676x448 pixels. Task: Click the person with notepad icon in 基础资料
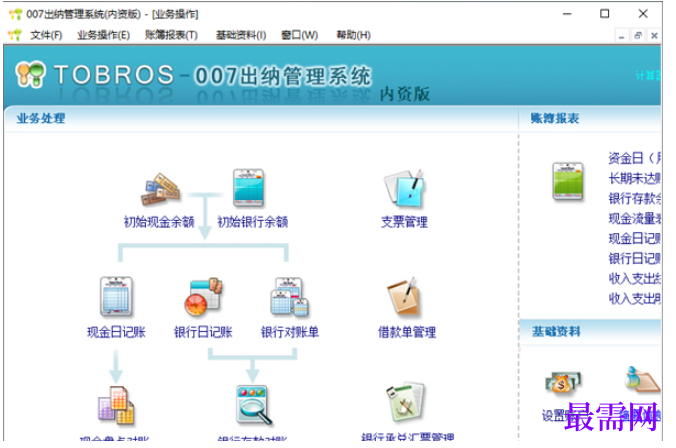pyautogui.click(x=642, y=379)
